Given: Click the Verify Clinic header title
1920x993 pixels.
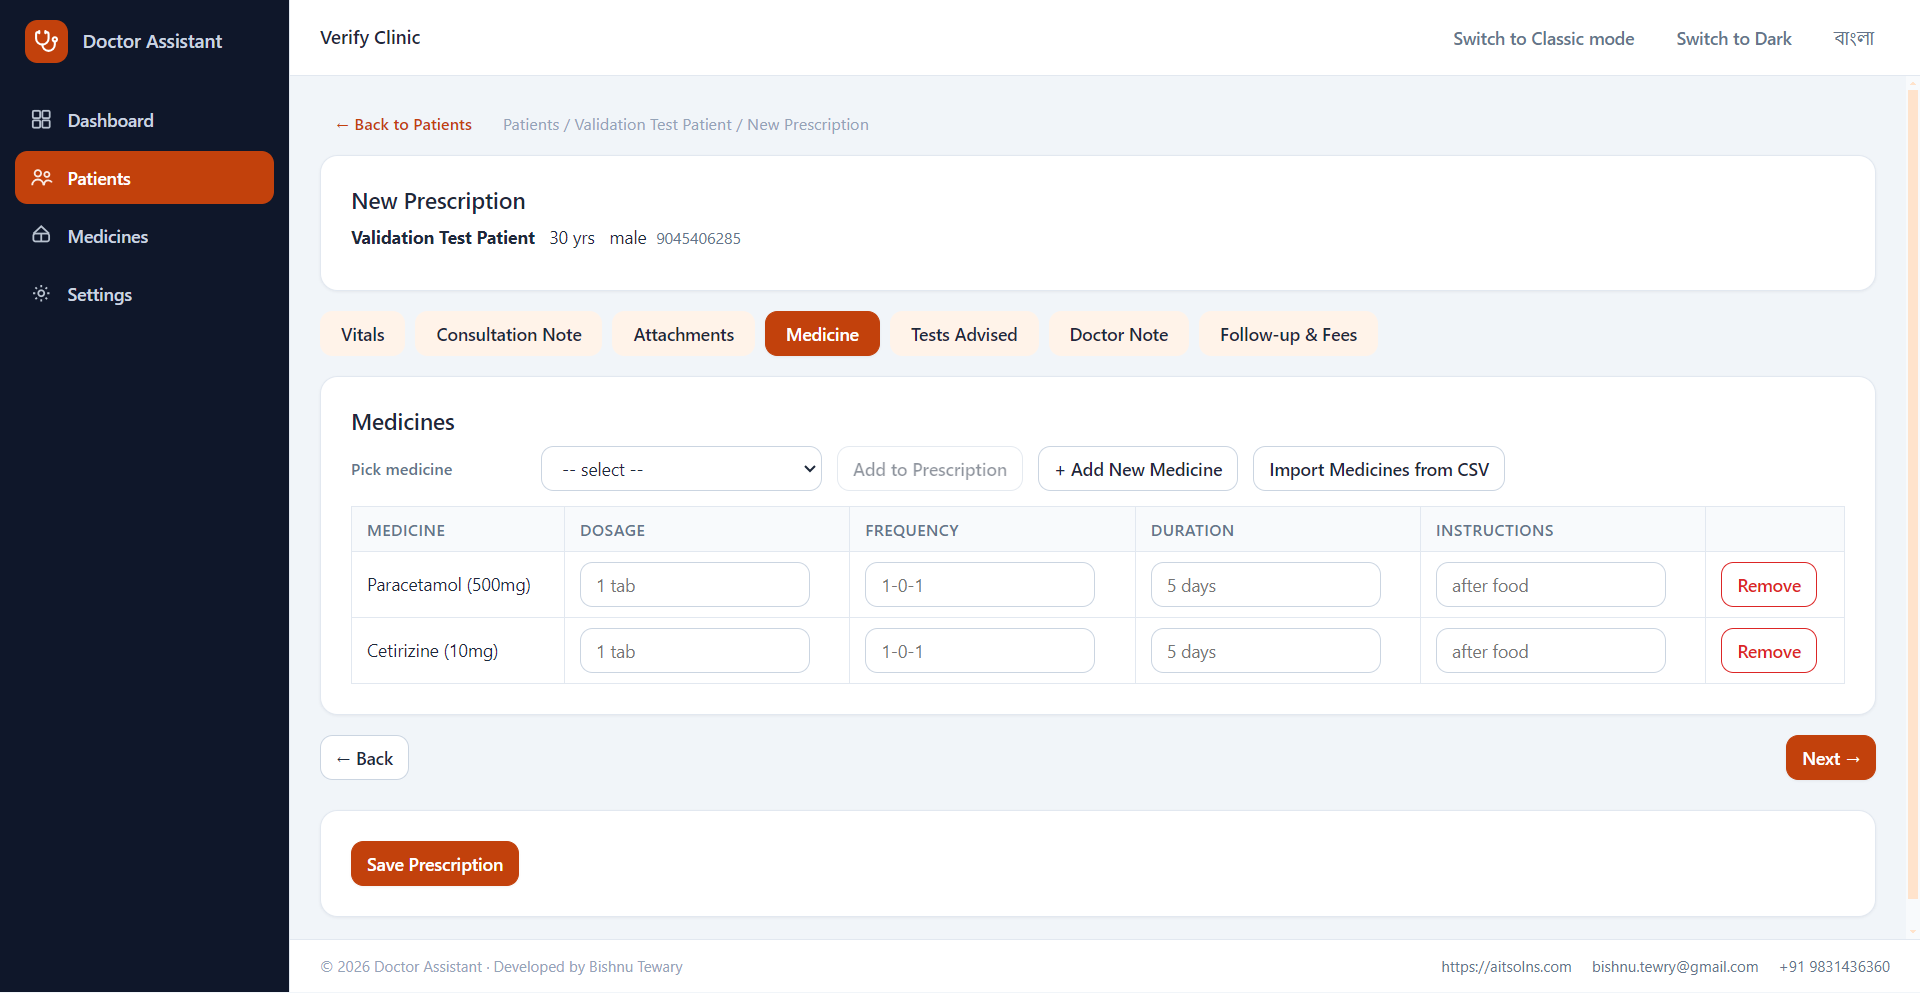Looking at the screenshot, I should point(370,37).
